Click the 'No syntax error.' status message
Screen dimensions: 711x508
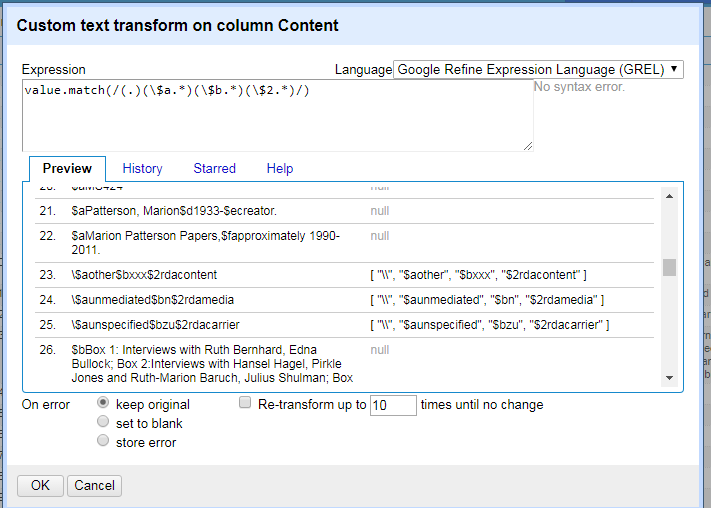click(579, 87)
